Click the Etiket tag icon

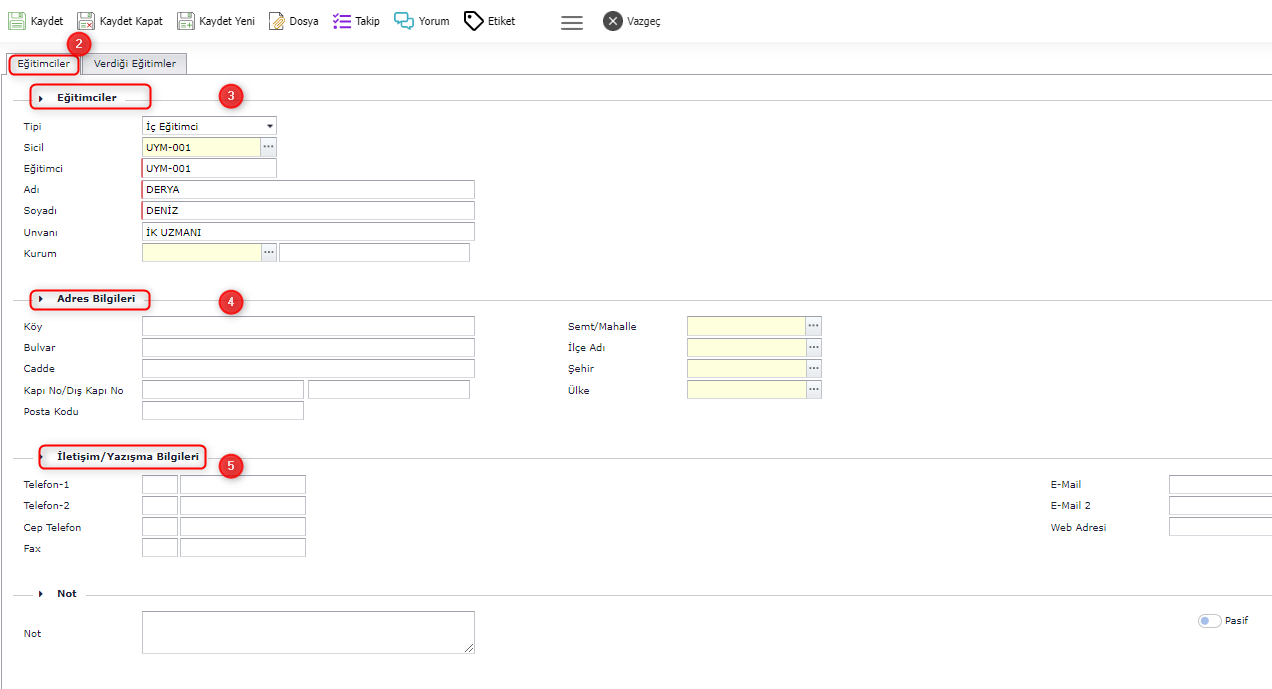tap(474, 21)
